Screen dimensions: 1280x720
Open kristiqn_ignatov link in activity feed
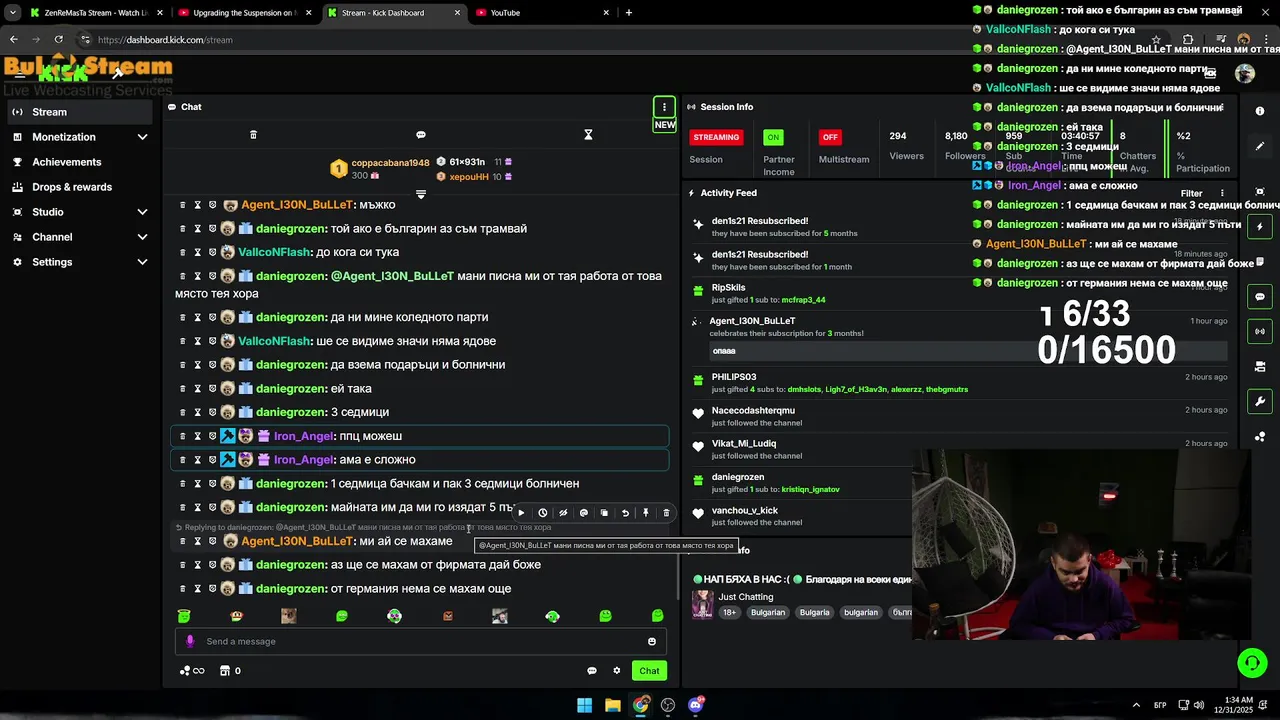coord(810,490)
